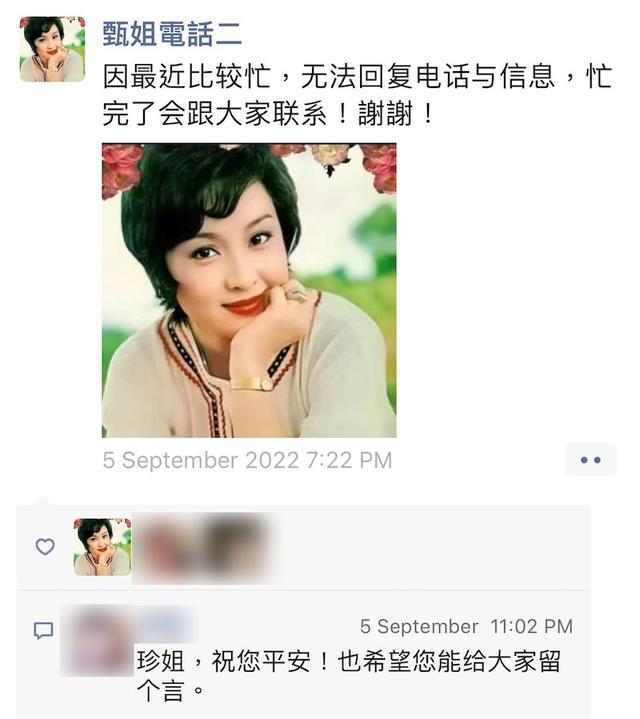Tap the blurred commenter name
Screen dimensions: 640x719
166,624
